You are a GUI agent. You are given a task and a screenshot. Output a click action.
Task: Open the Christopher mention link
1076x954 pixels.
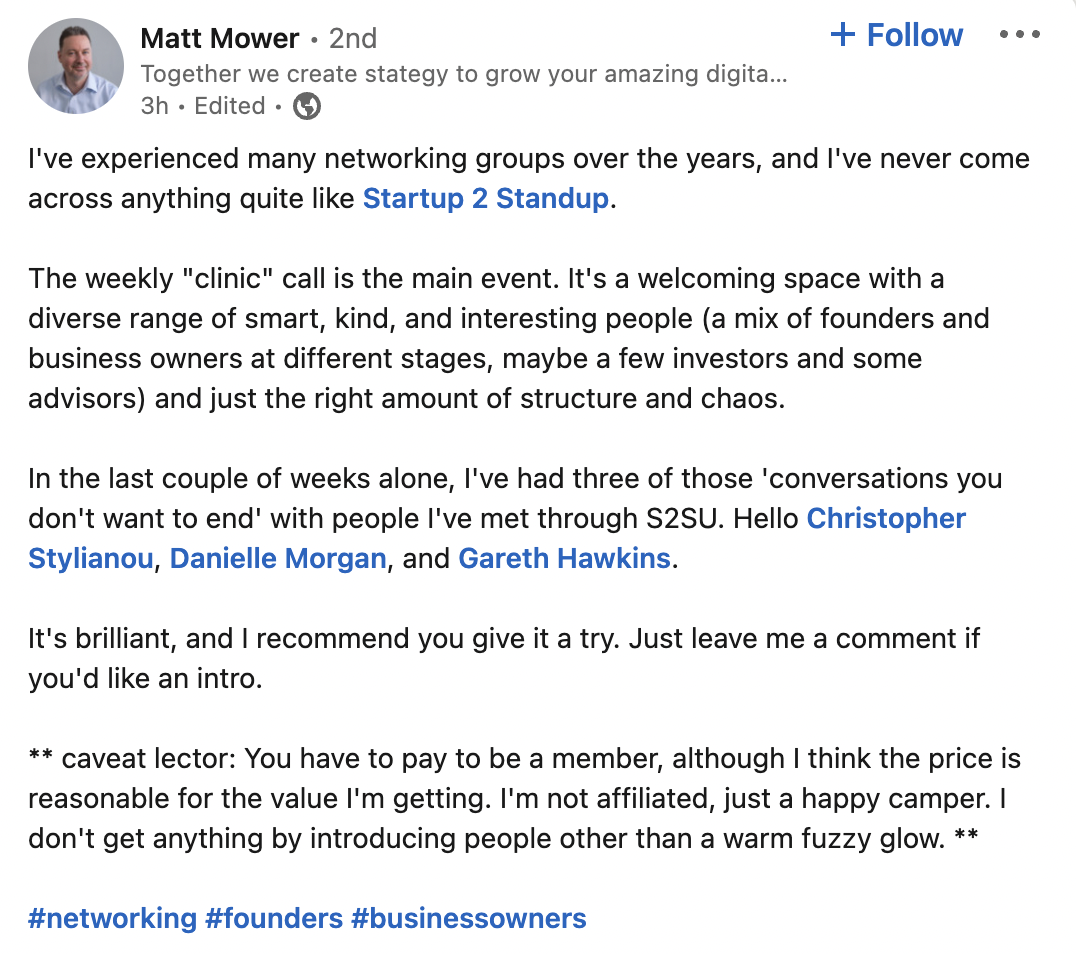coord(886,519)
